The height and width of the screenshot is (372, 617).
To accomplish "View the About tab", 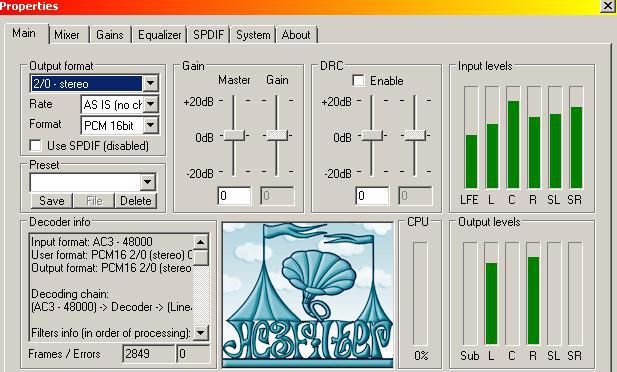I will pos(296,35).
